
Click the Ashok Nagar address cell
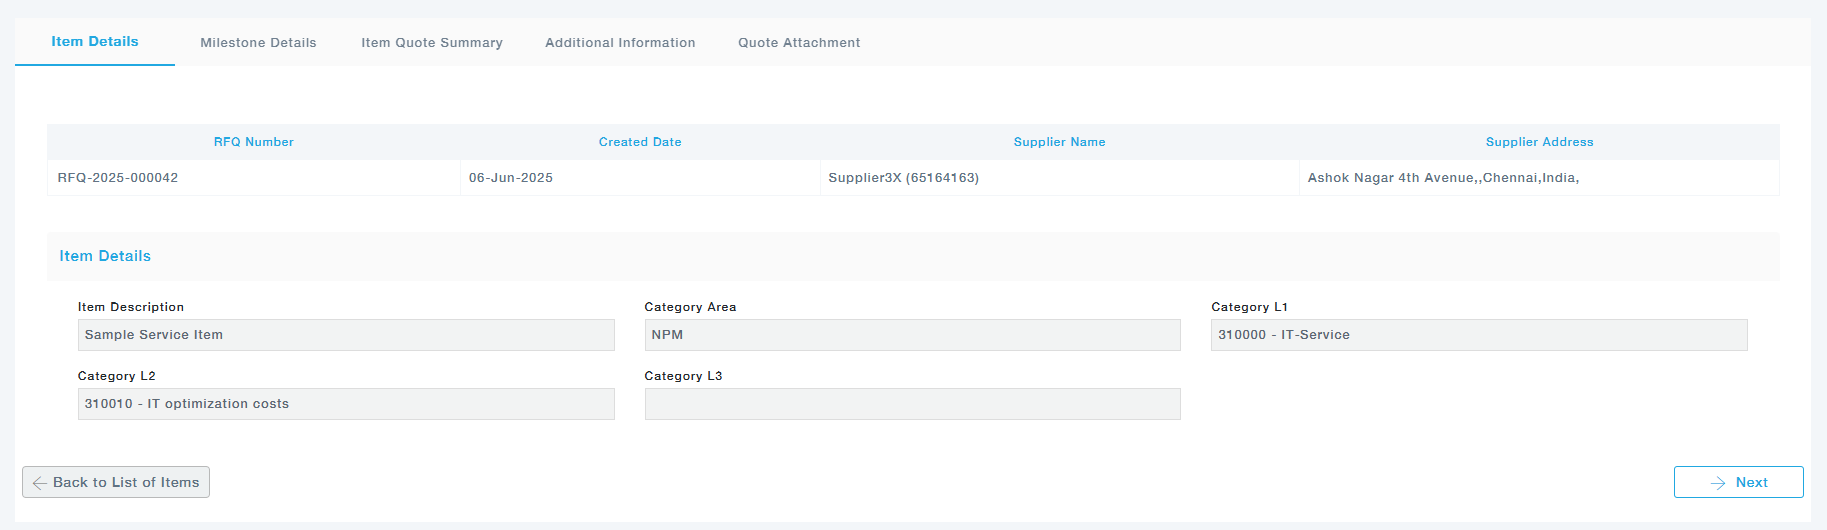(1443, 178)
